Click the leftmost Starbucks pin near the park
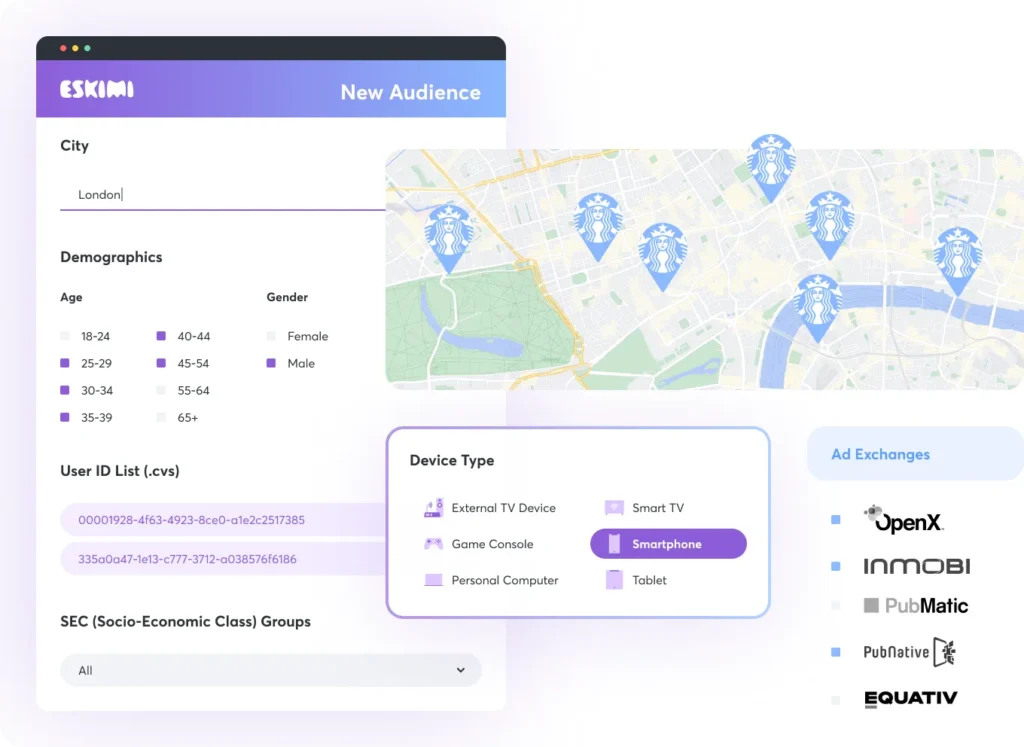 tap(449, 238)
